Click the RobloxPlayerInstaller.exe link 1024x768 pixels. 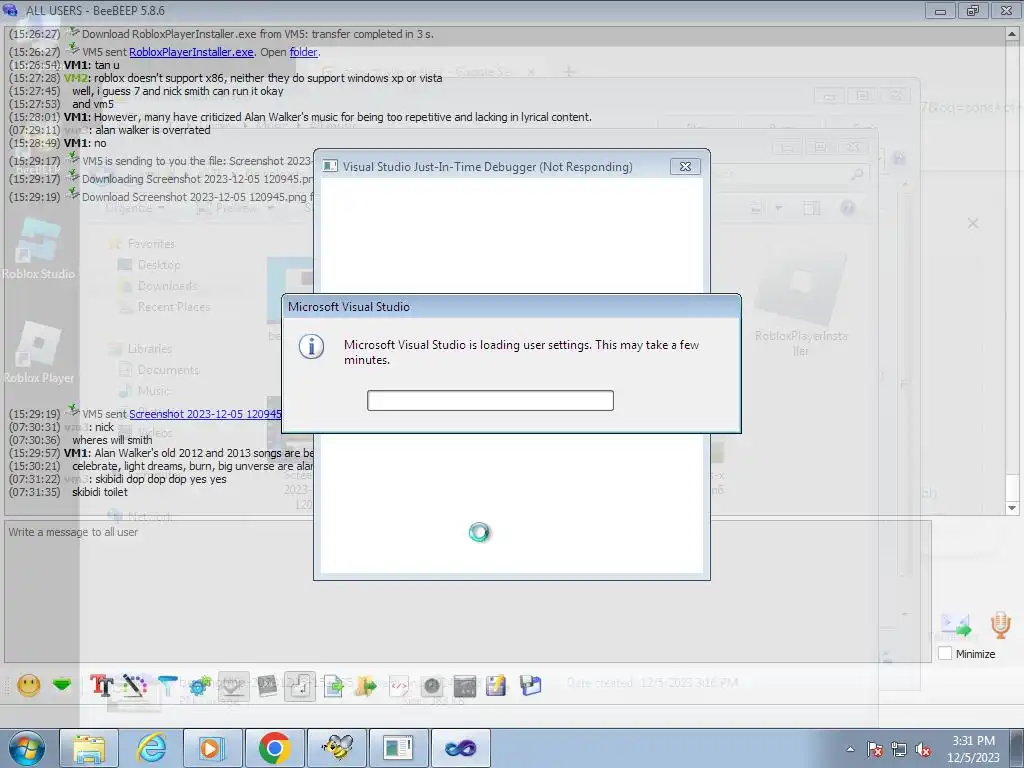coord(191,52)
